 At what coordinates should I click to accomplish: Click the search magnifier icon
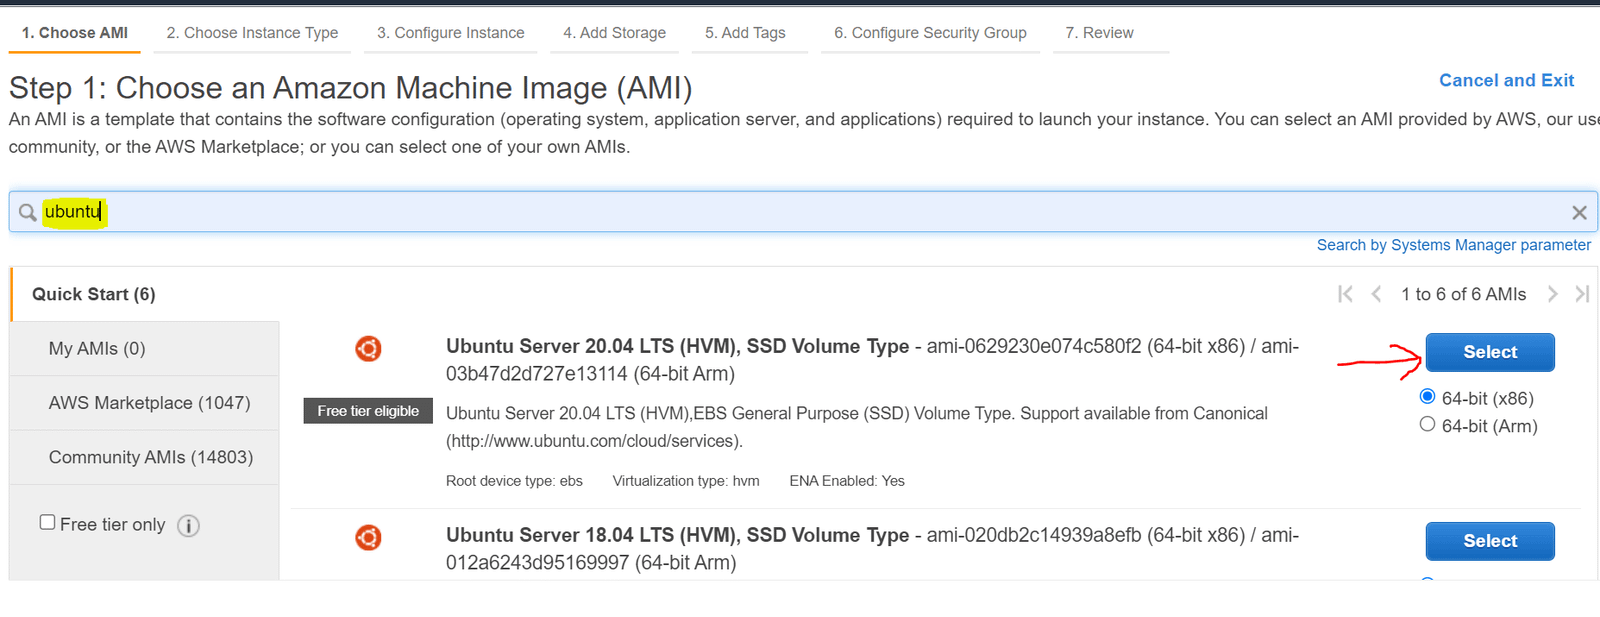28,212
